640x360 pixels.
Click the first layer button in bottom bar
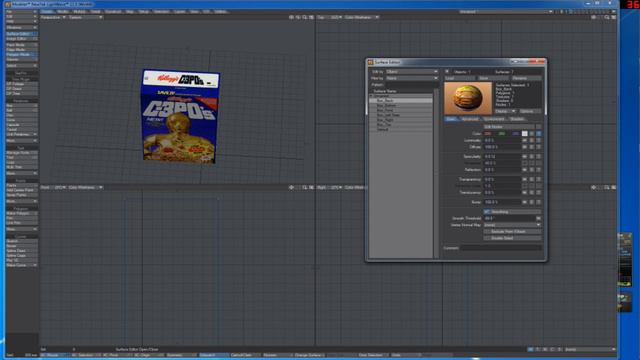[x=530, y=349]
